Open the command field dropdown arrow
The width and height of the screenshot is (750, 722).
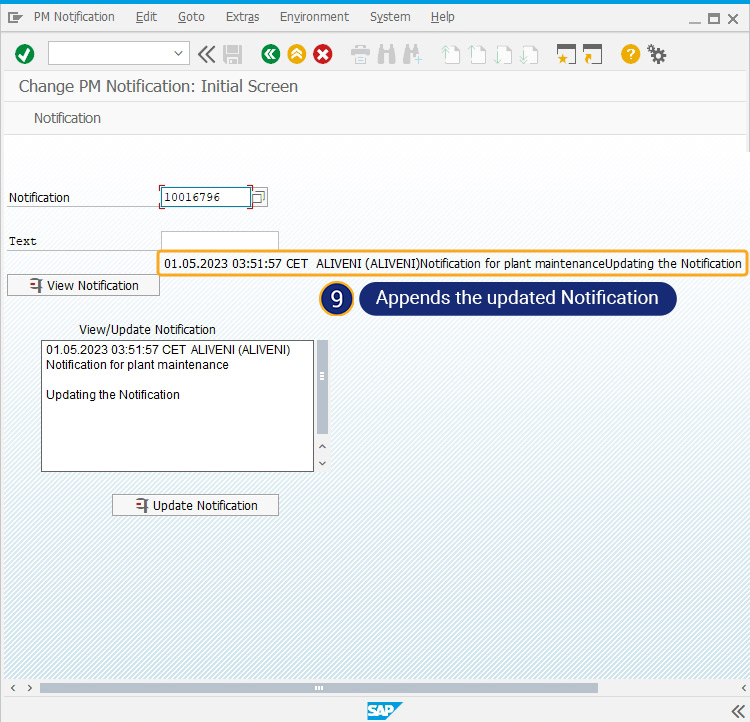pos(178,53)
